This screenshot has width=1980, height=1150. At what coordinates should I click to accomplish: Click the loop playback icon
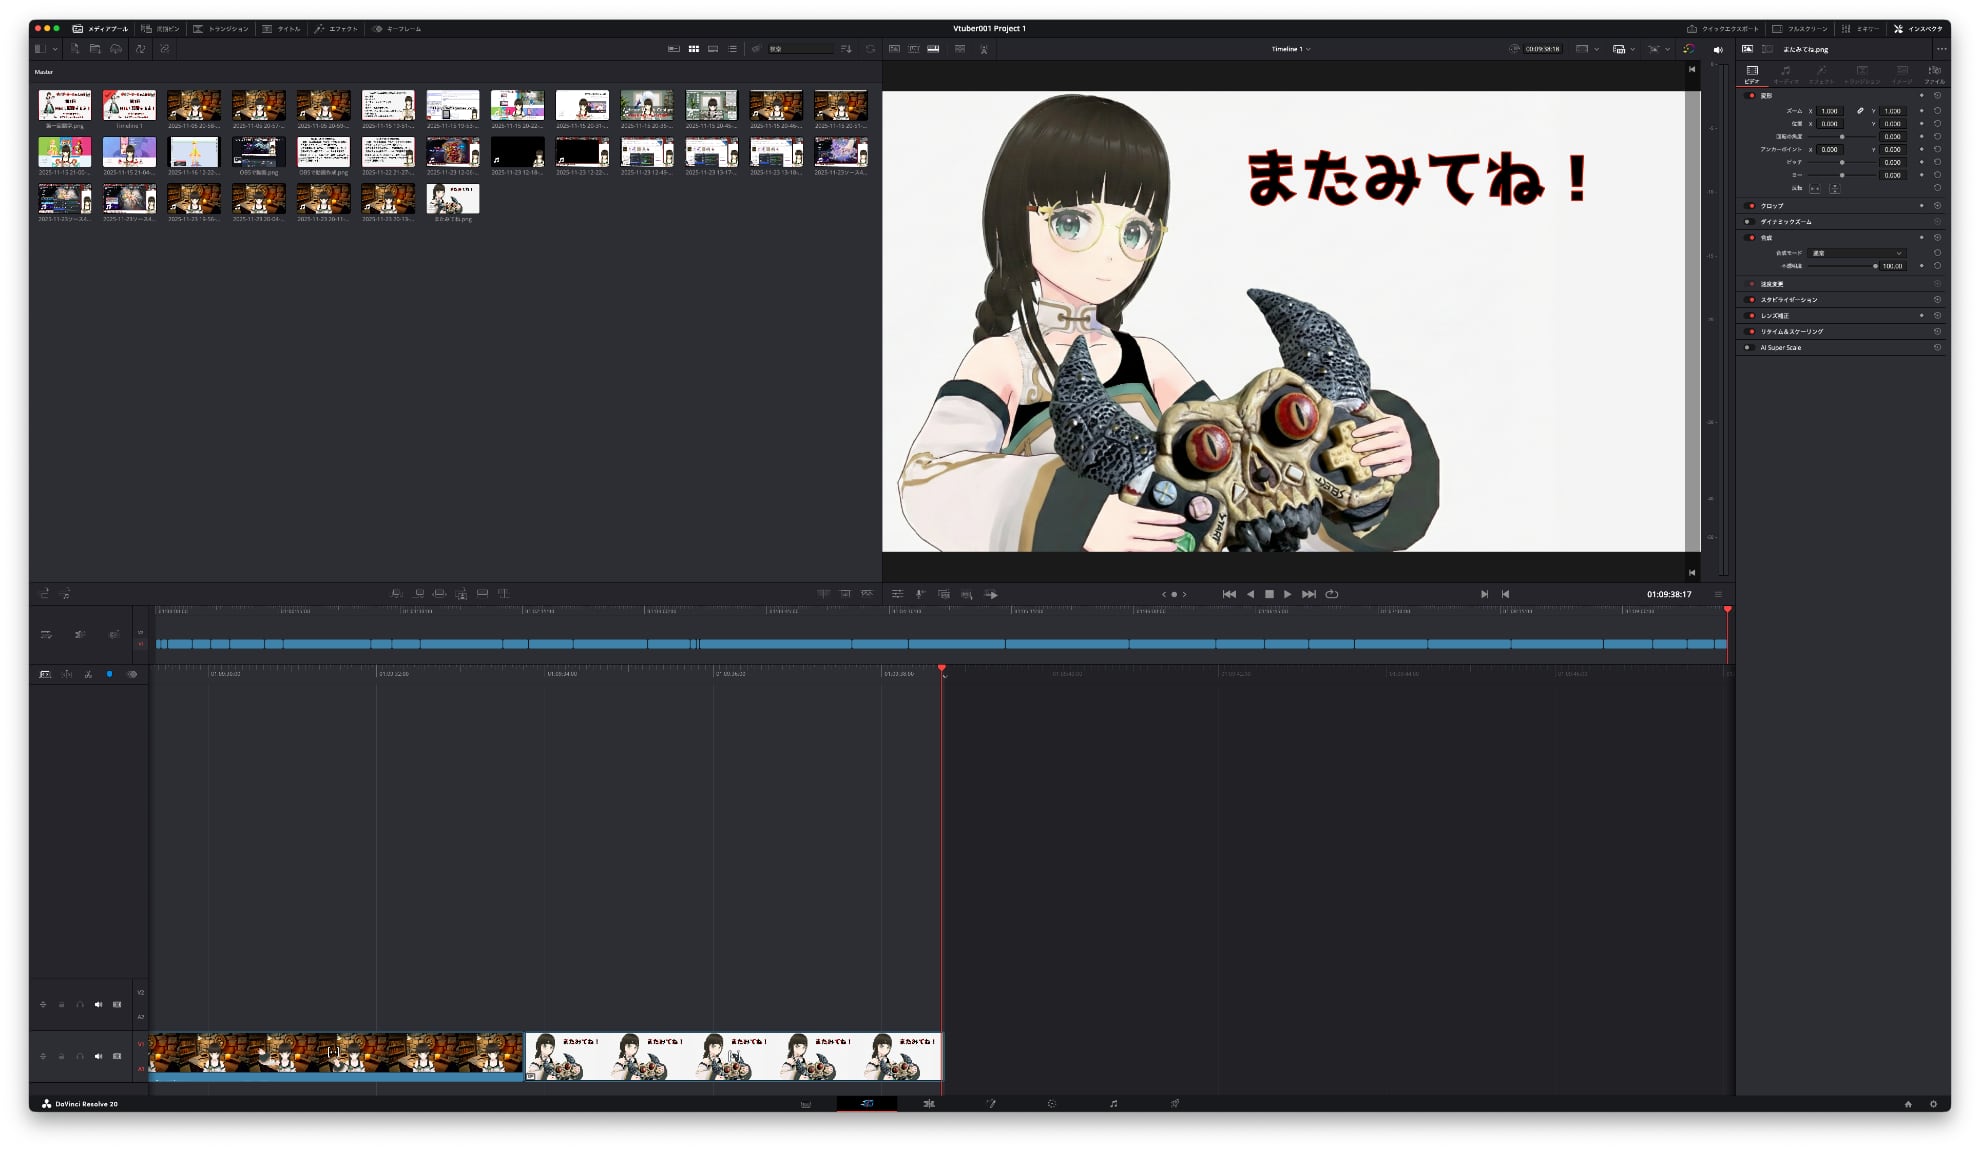(1331, 594)
